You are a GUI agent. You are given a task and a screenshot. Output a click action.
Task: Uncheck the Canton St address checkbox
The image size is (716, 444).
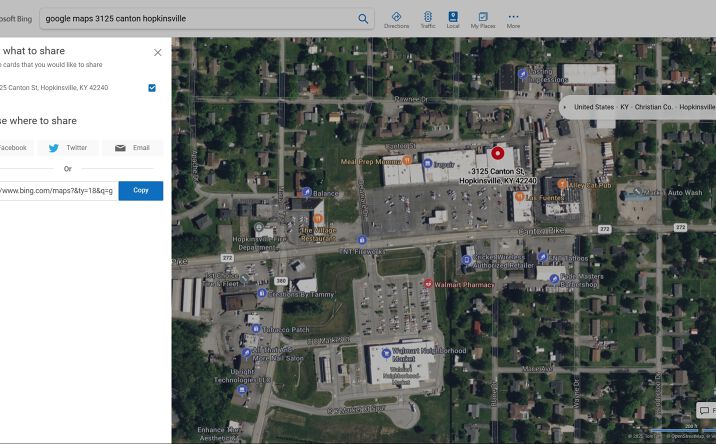pos(152,88)
